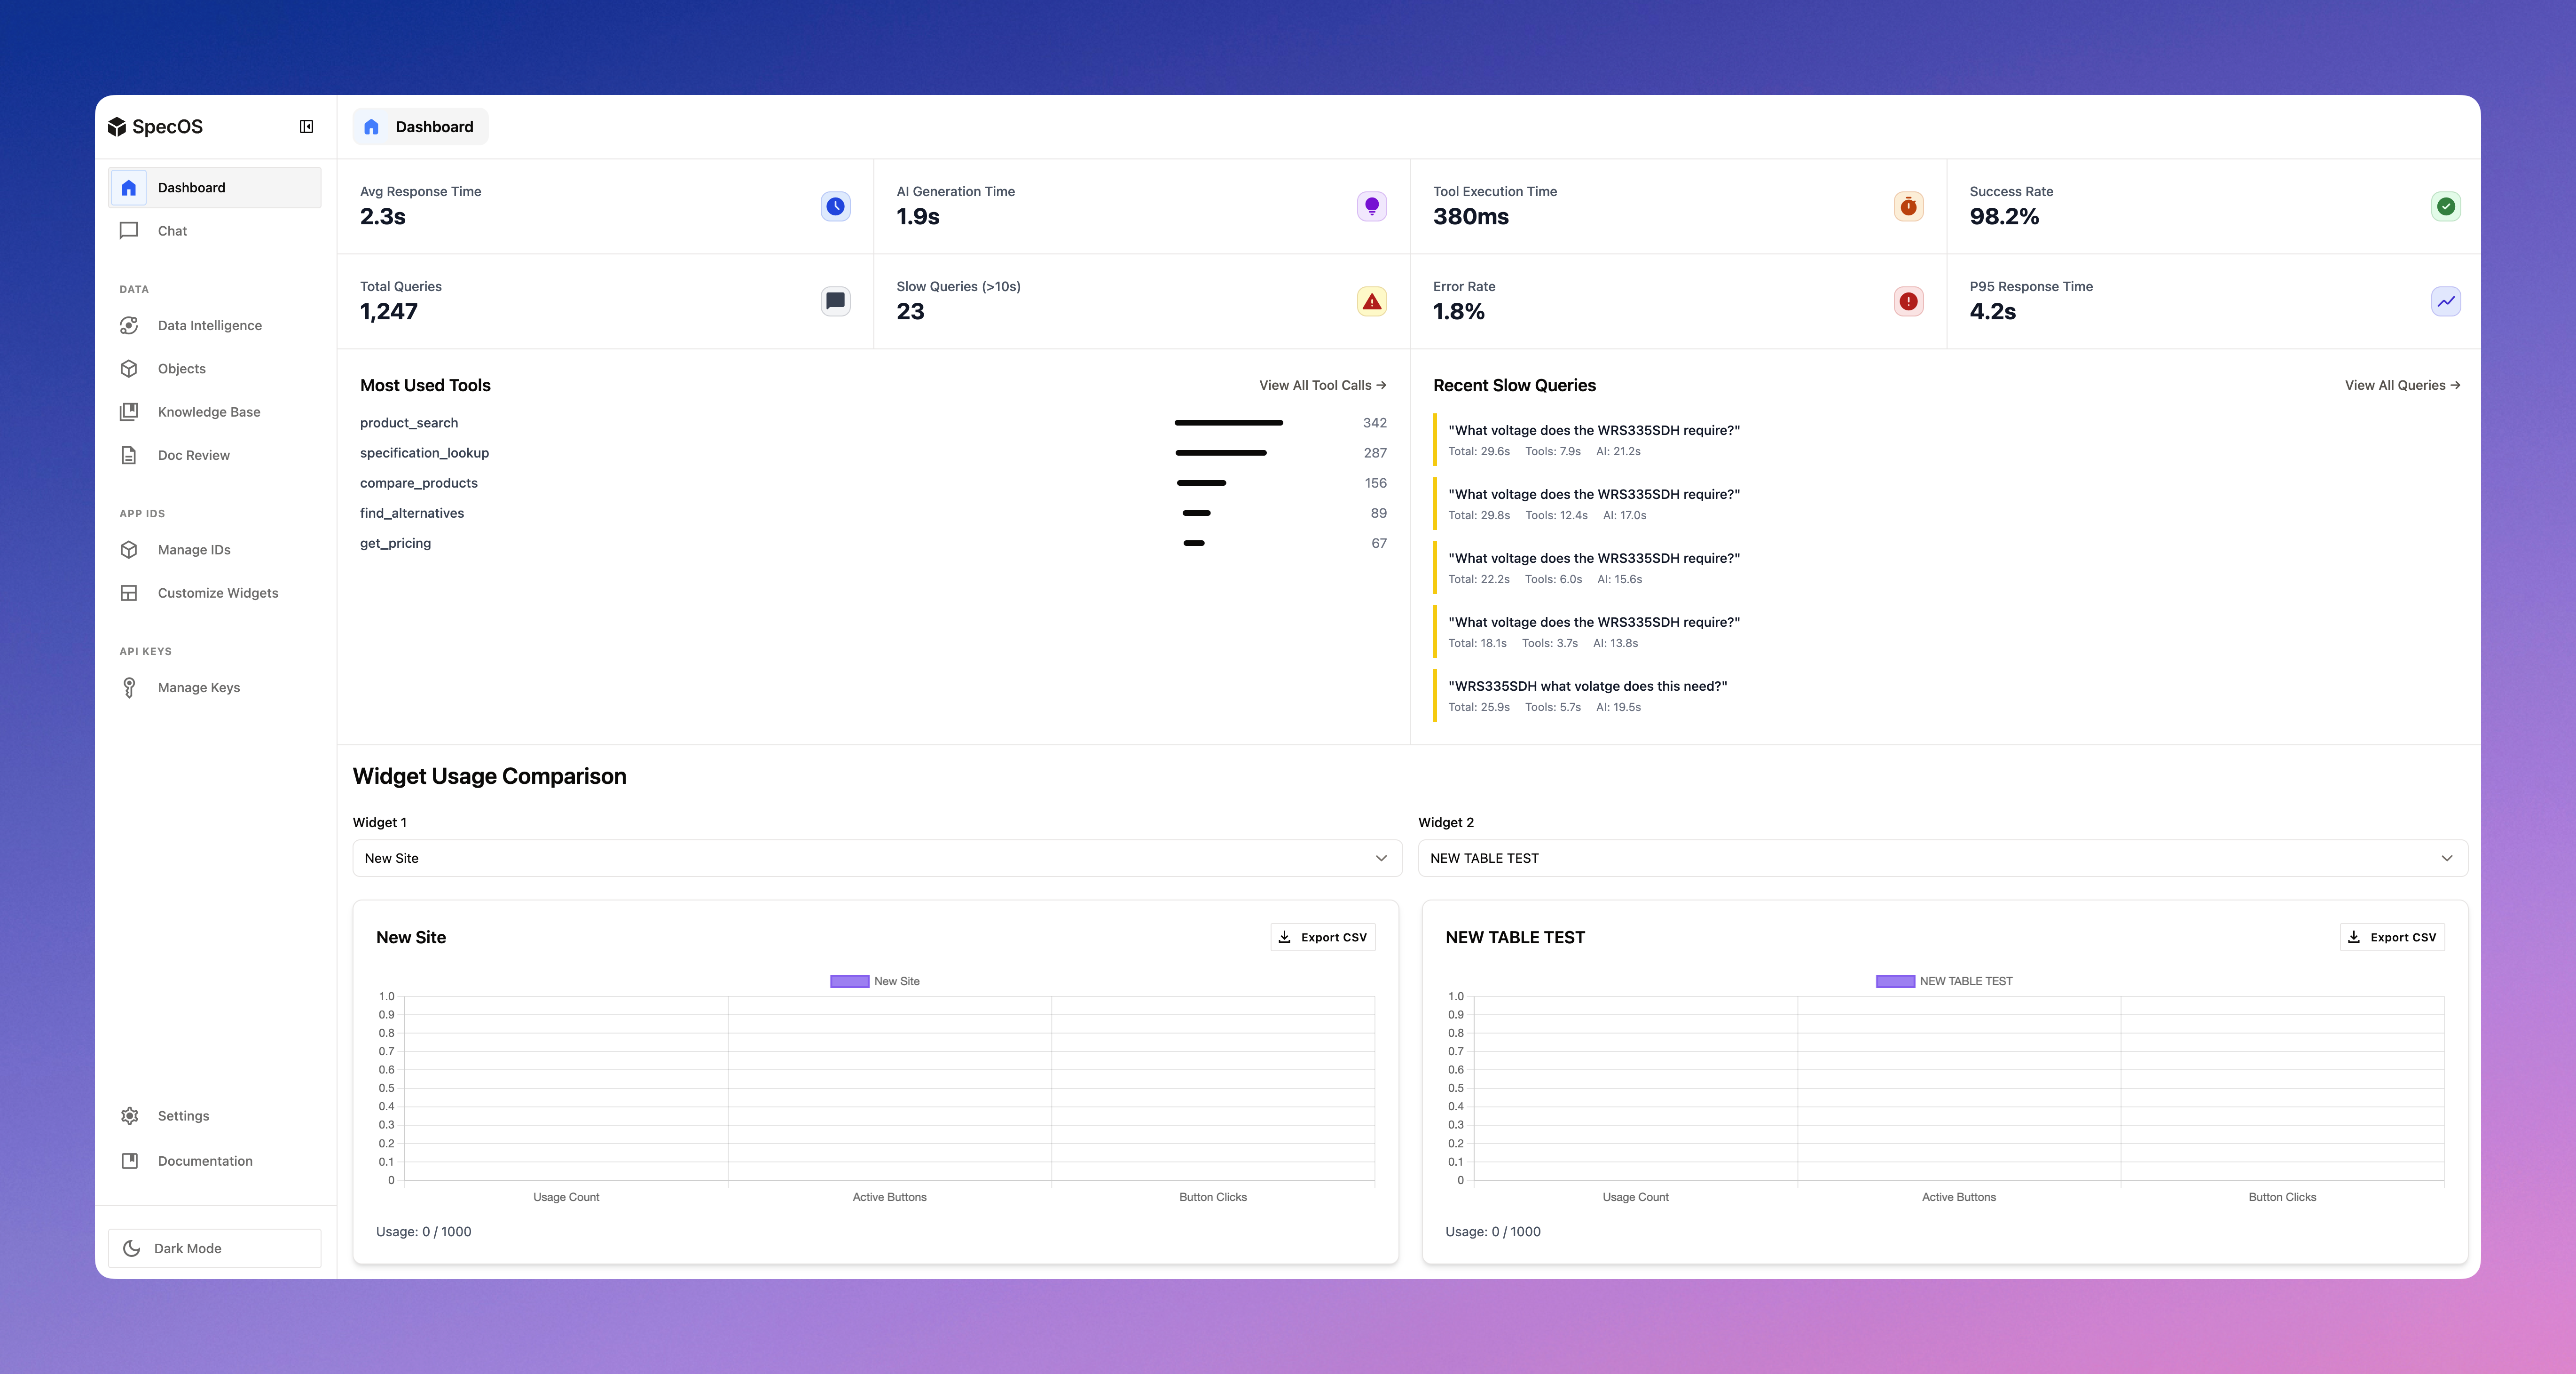The width and height of the screenshot is (2576, 1374).
Task: Click the Data Intelligence sidebar icon
Action: click(x=129, y=325)
